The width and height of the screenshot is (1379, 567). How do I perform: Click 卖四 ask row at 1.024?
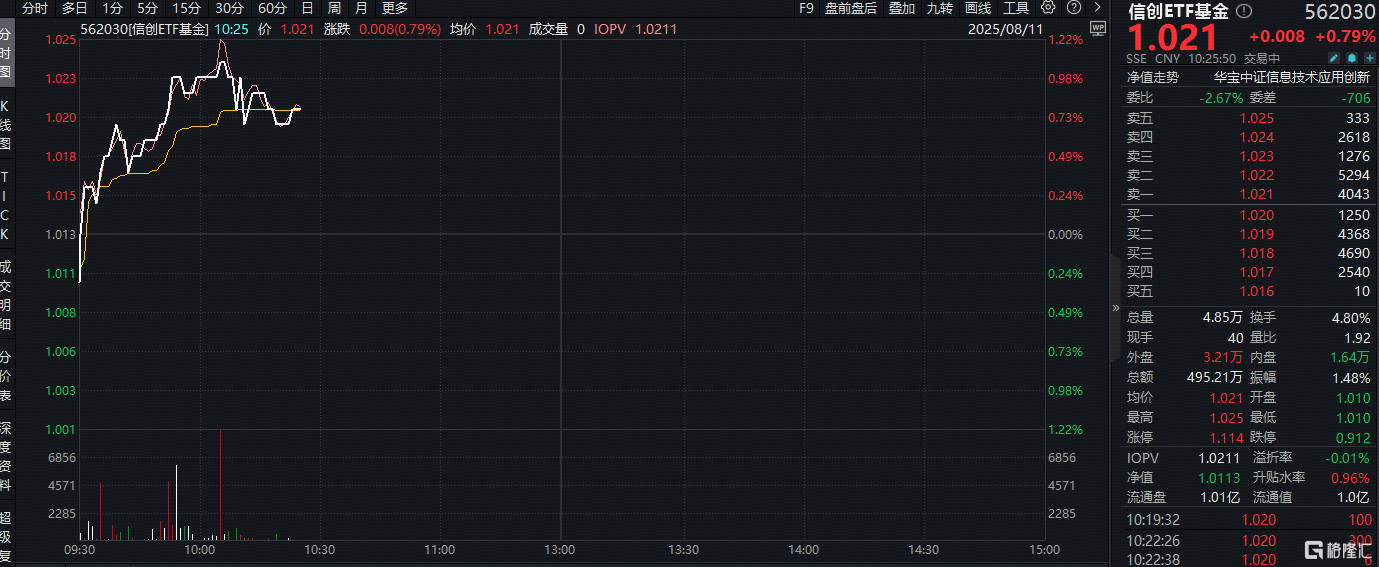coord(1248,137)
